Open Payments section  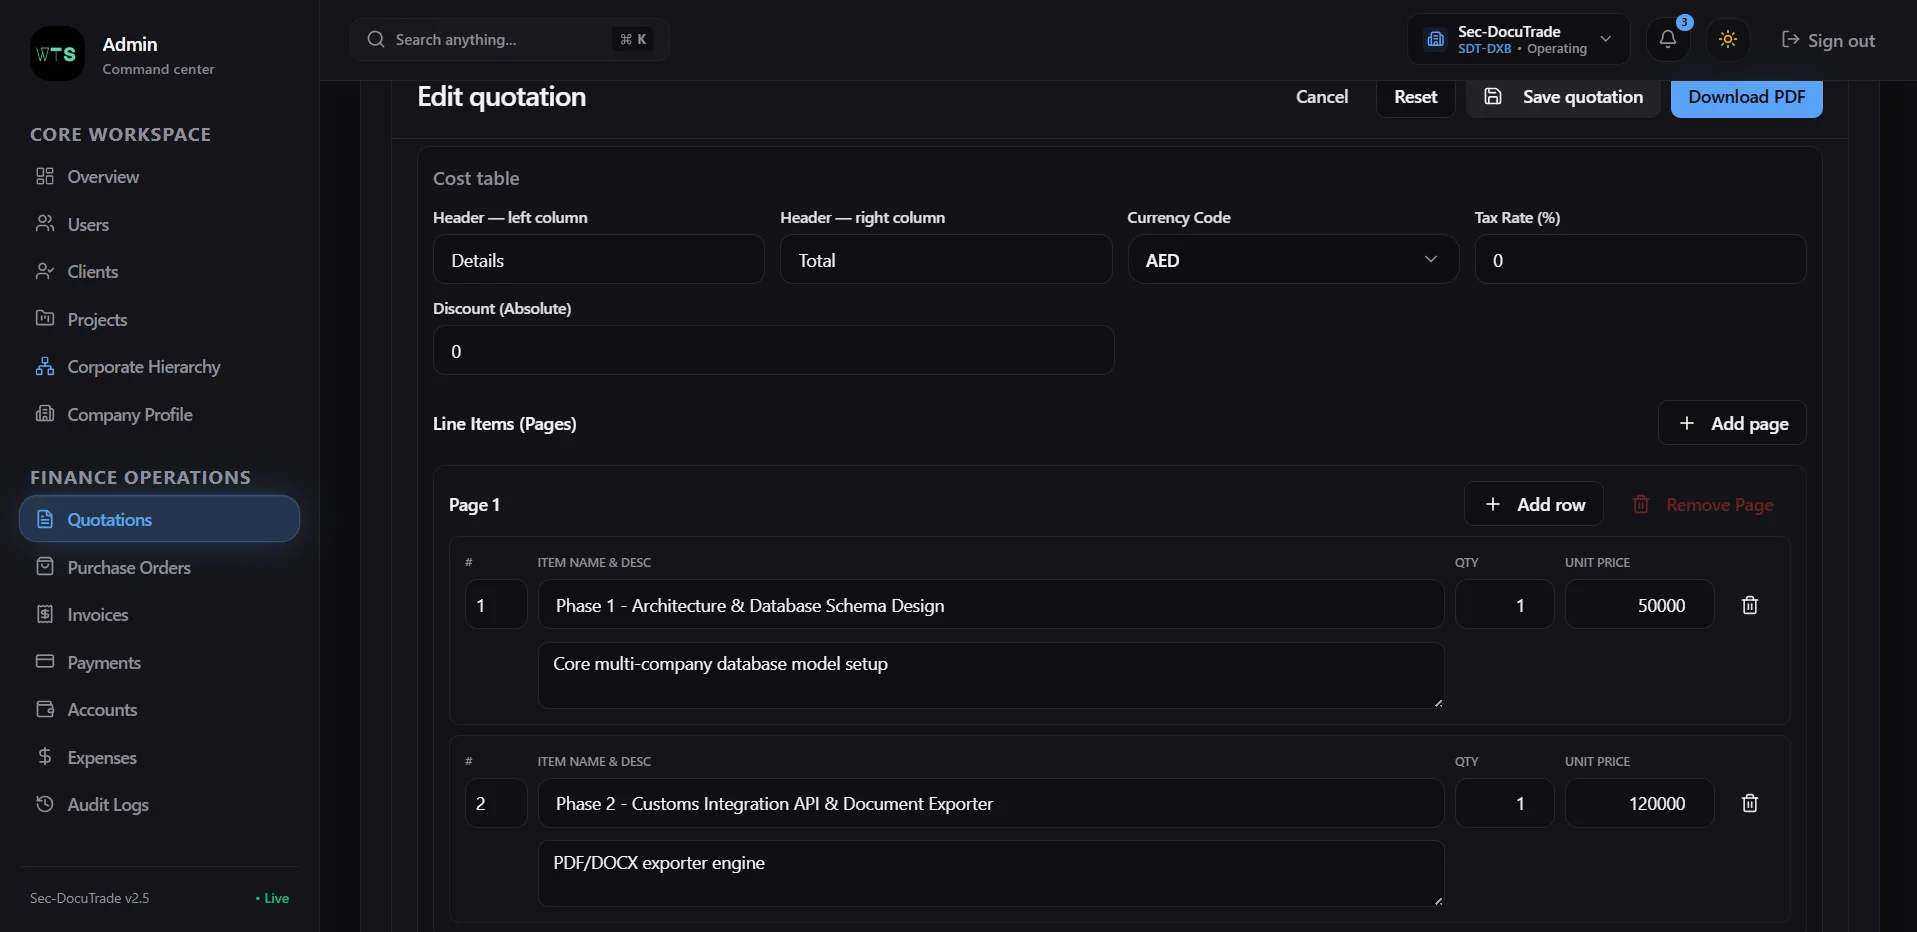(x=160, y=663)
